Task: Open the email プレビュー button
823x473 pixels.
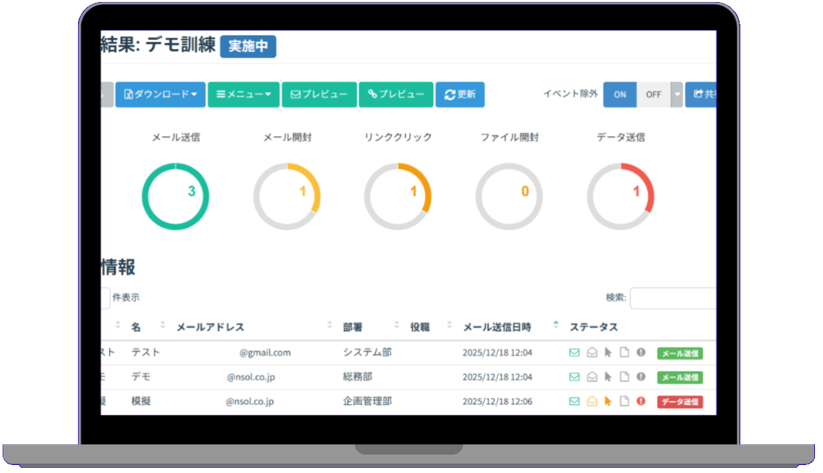Action: pos(319,95)
